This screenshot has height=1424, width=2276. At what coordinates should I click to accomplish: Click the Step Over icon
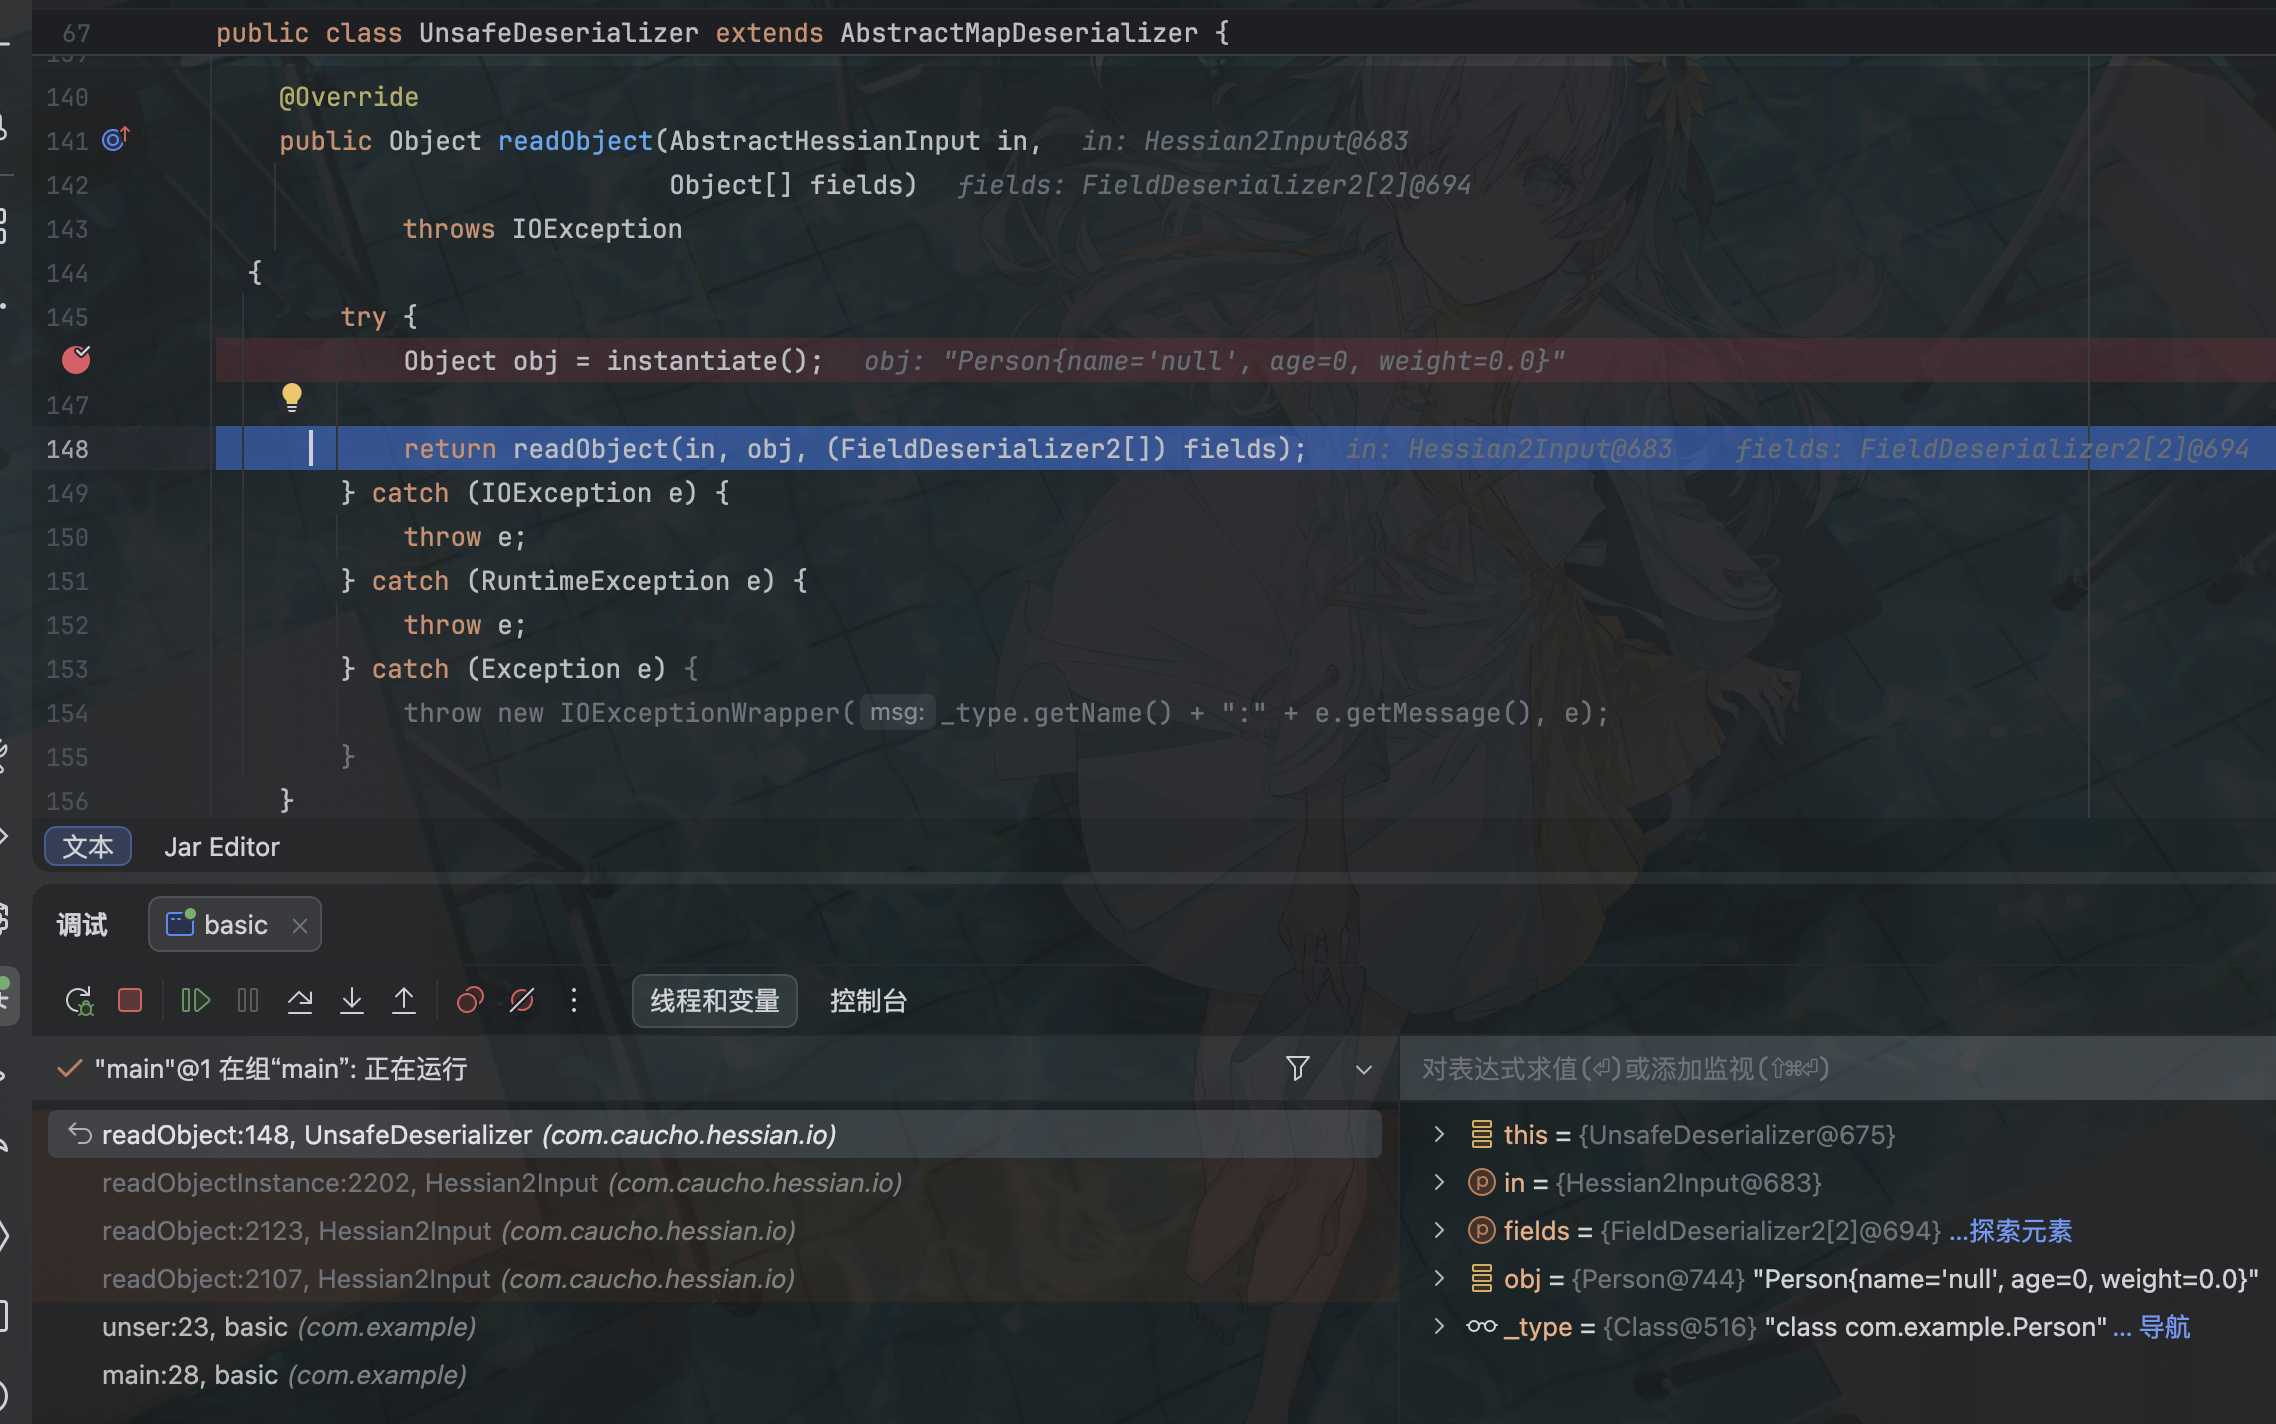(300, 1001)
